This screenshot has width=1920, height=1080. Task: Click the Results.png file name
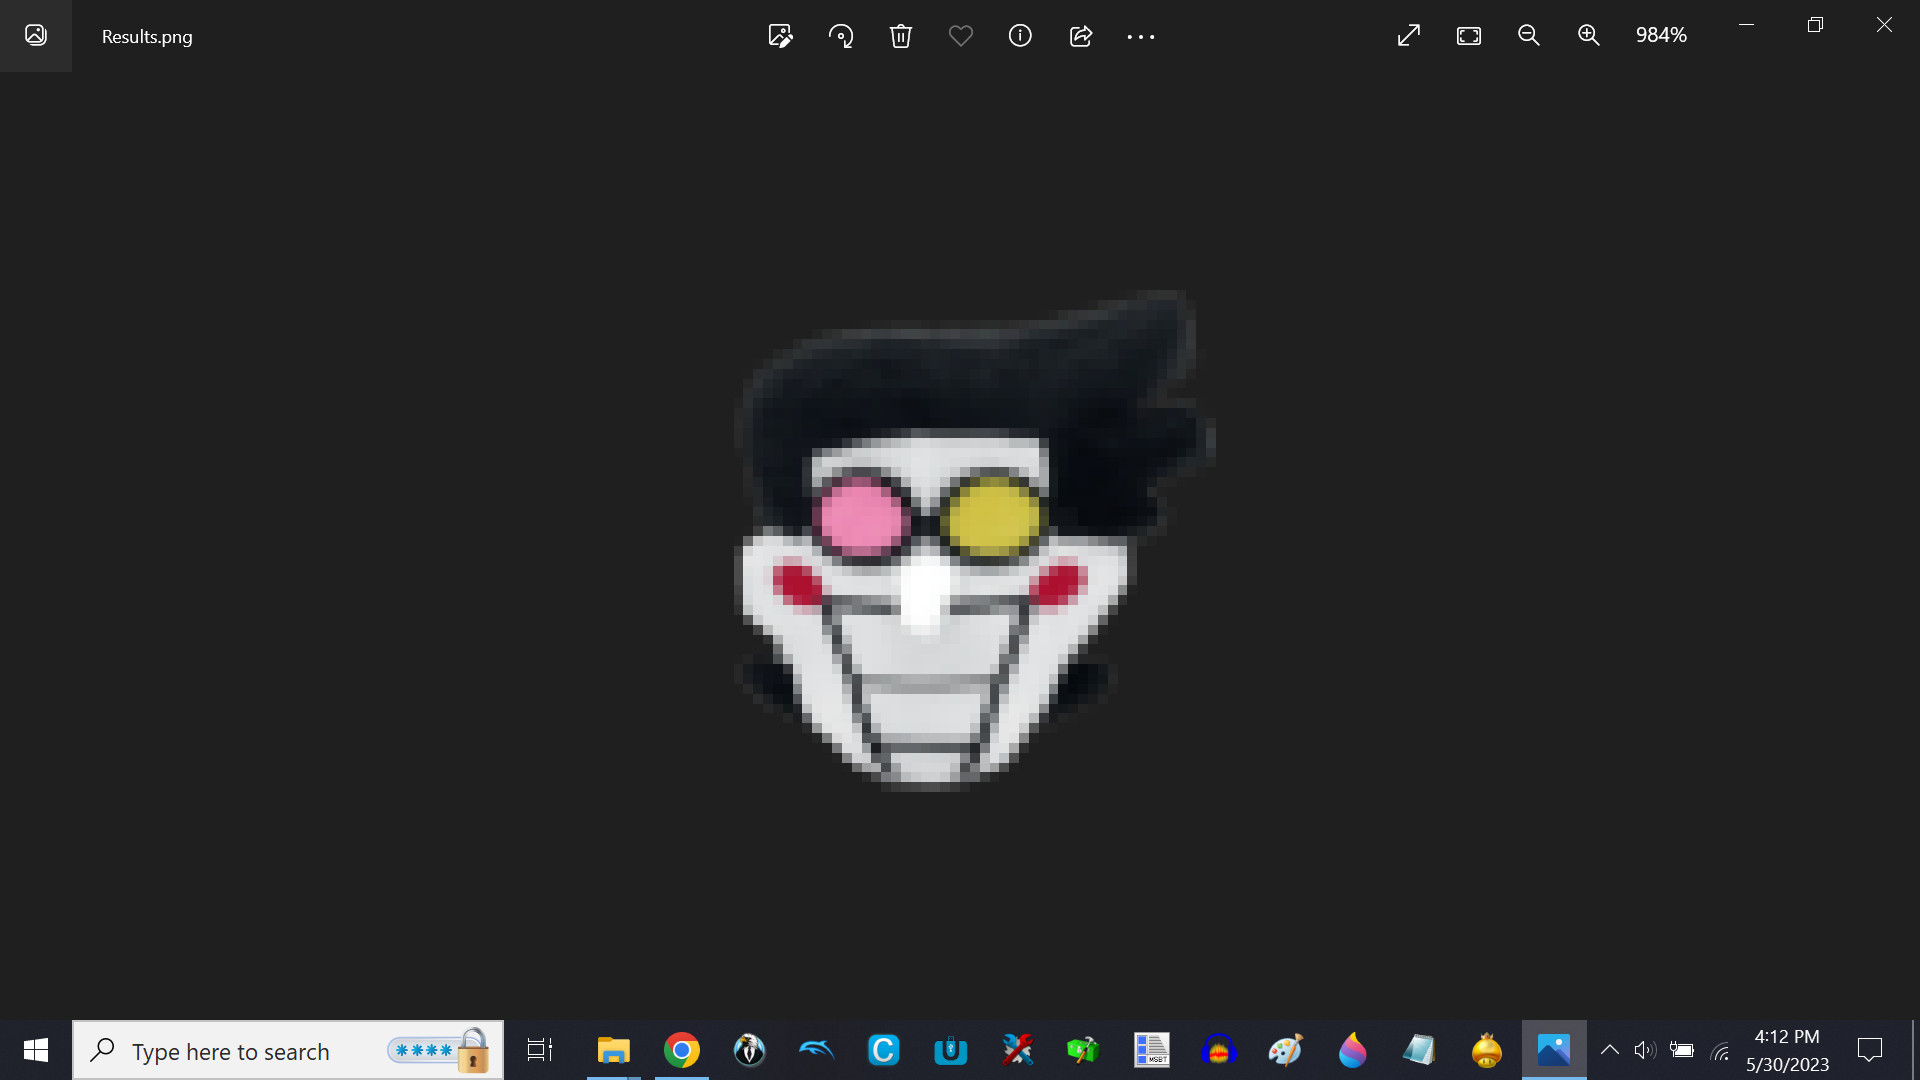pyautogui.click(x=147, y=37)
